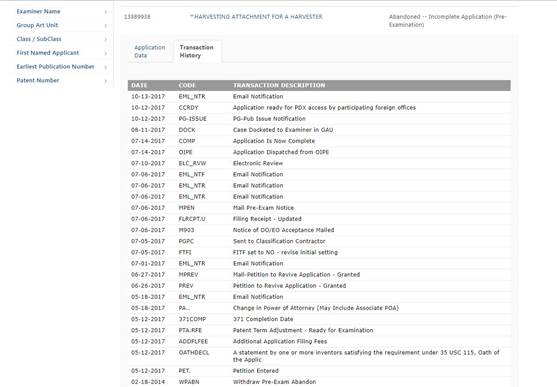Expand the Group Art Unit filter
Viewport: 557px width, 387px height.
point(61,26)
